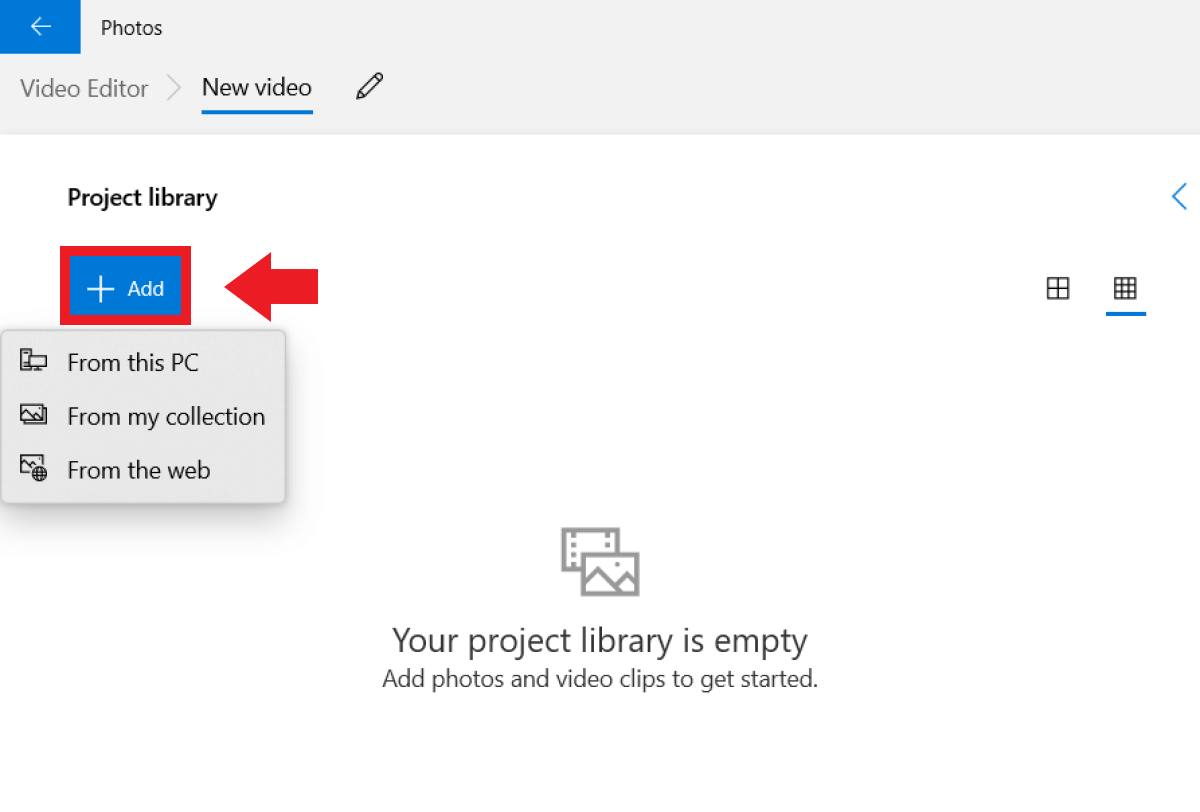Screen dimensions: 1200x812
Task: Switch to the medium thumbnails grid view
Action: tap(1057, 289)
